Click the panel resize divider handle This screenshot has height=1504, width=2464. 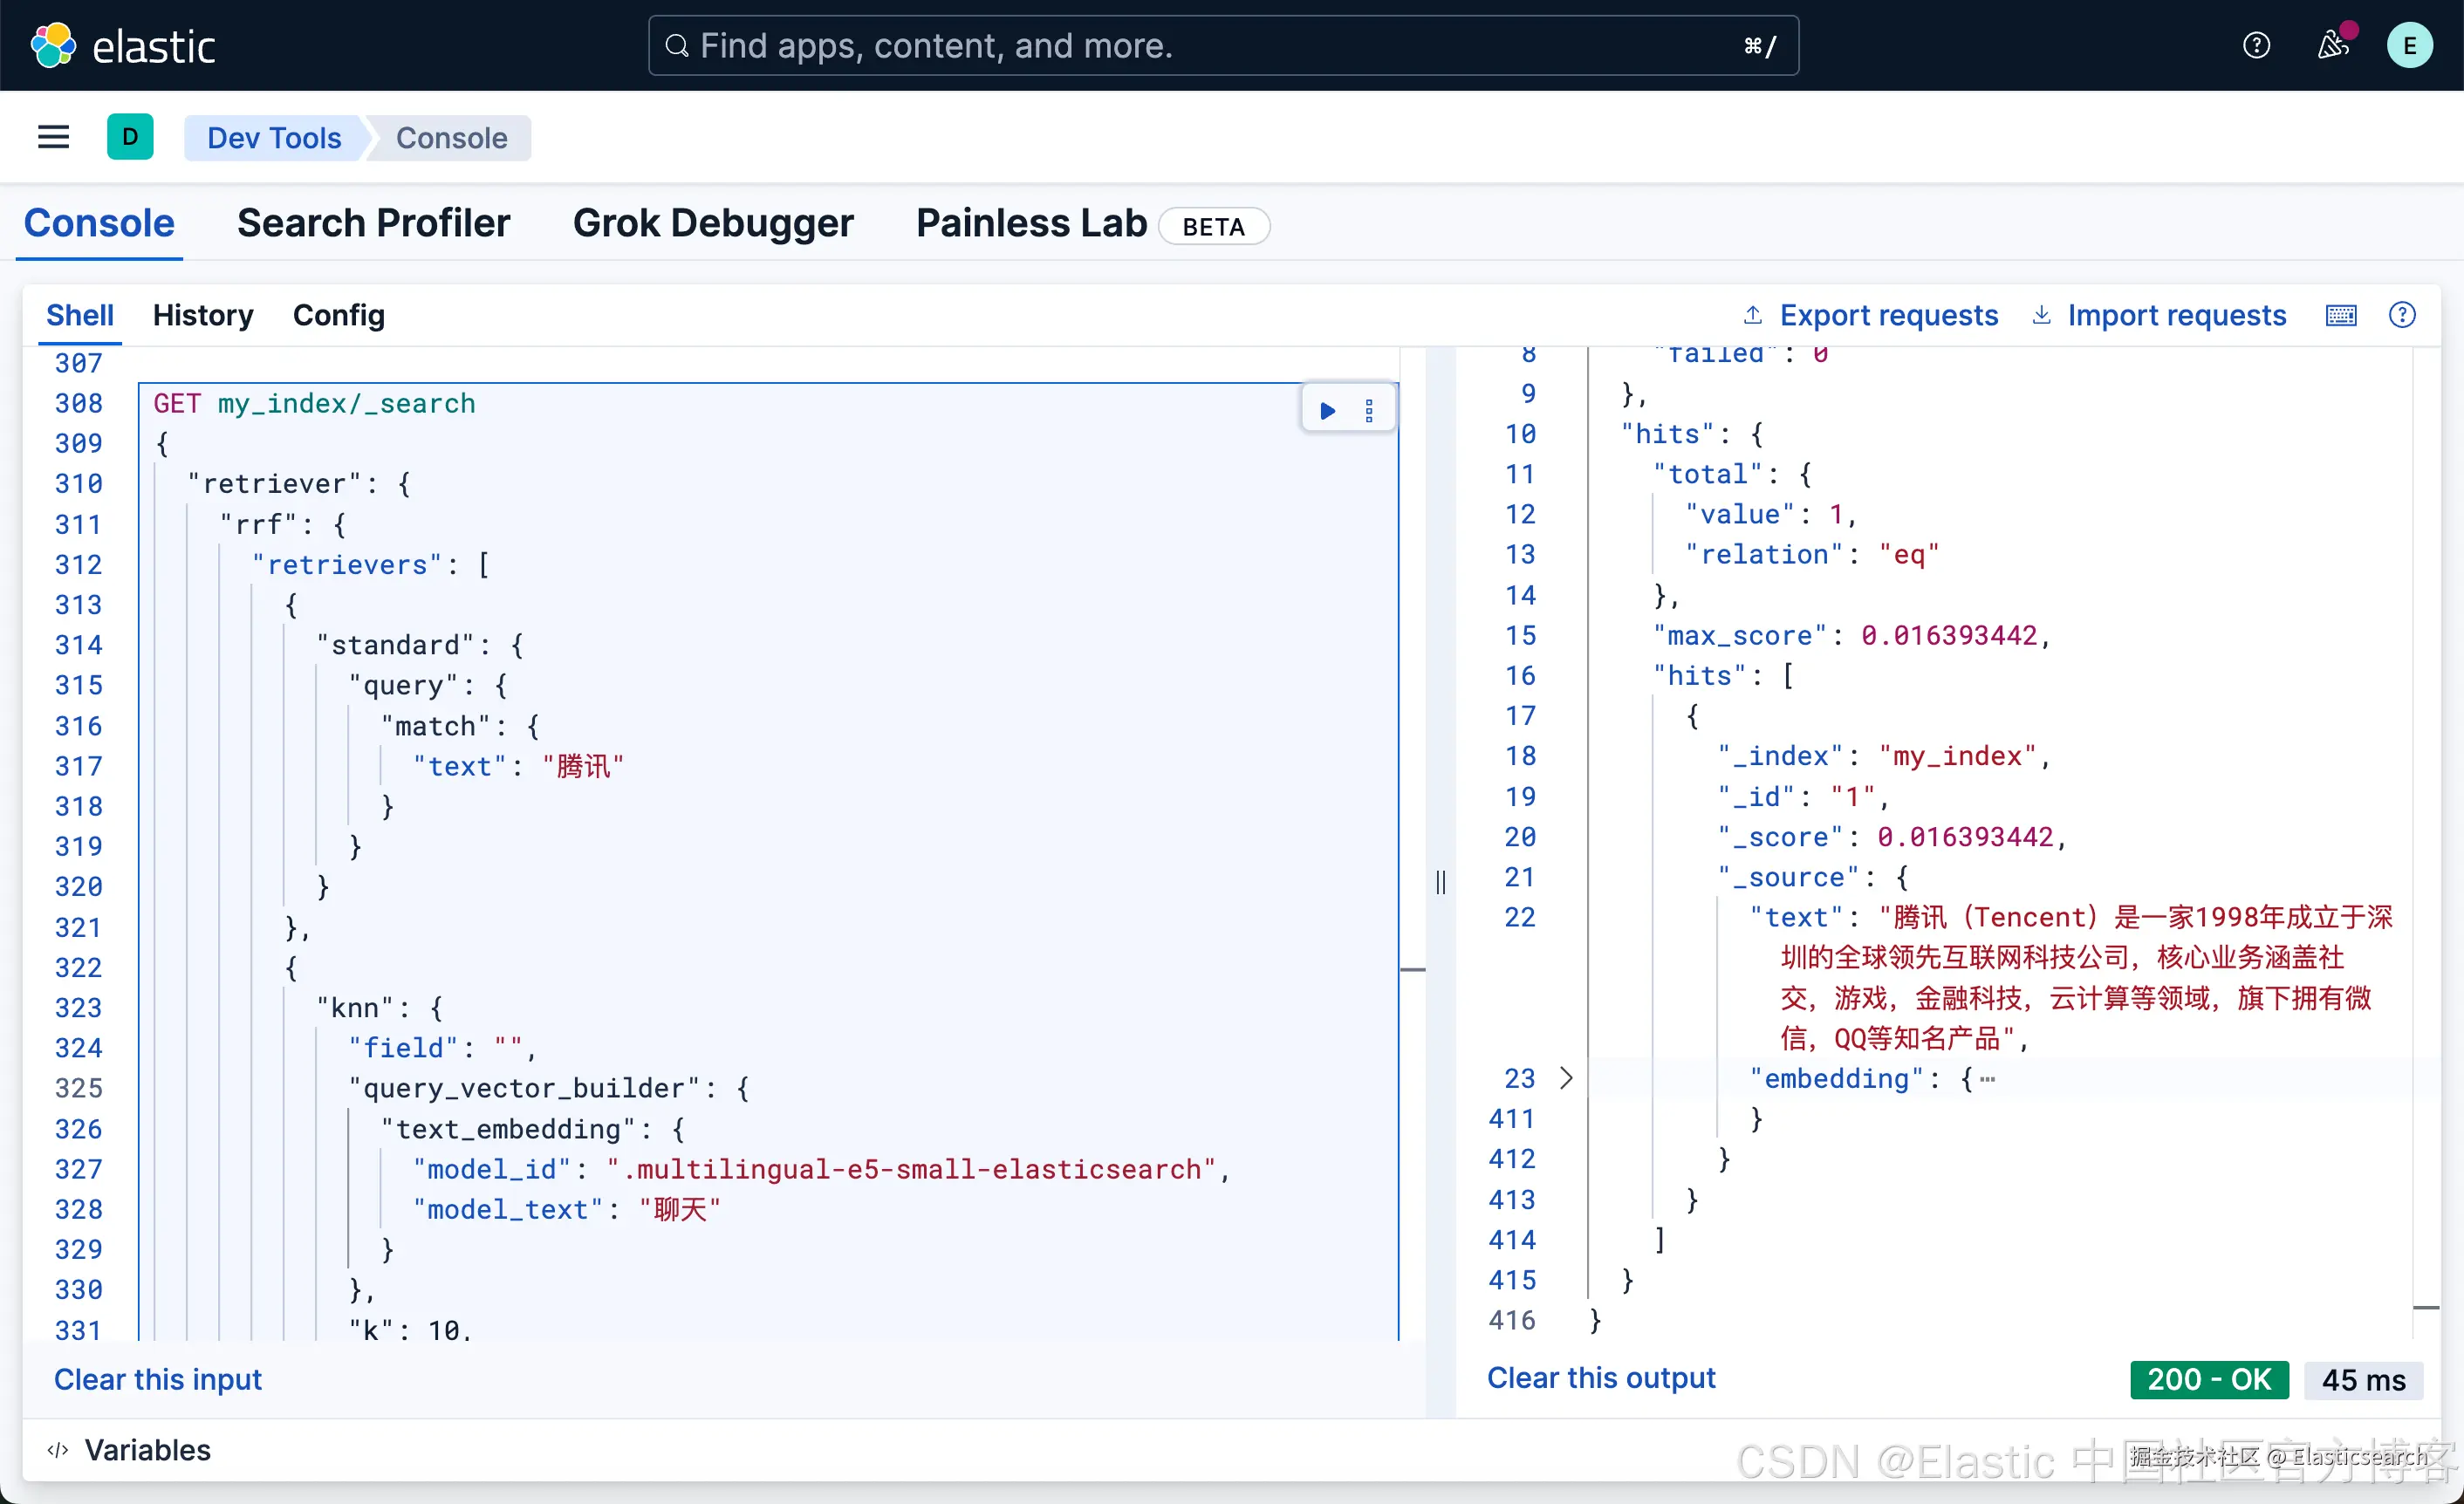(1440, 882)
